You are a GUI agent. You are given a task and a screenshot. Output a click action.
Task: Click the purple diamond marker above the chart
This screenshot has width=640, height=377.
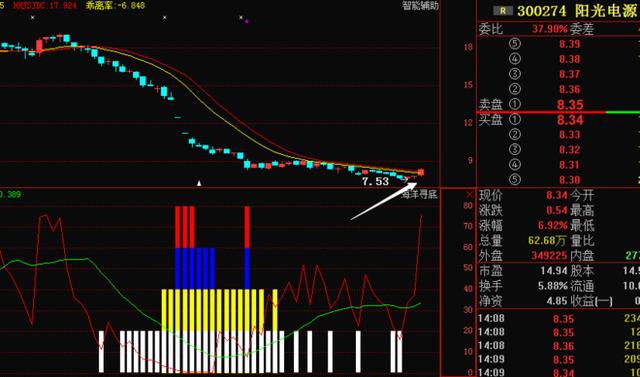(x=247, y=21)
